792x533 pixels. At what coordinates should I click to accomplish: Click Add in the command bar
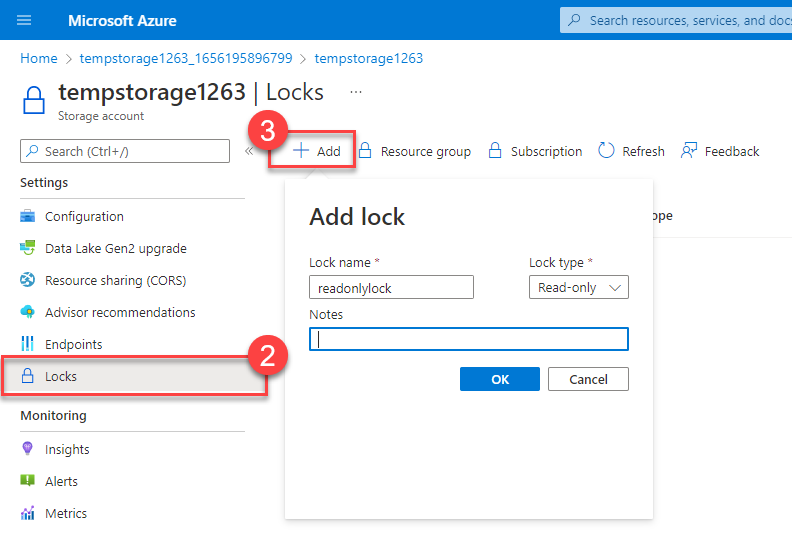click(x=317, y=152)
